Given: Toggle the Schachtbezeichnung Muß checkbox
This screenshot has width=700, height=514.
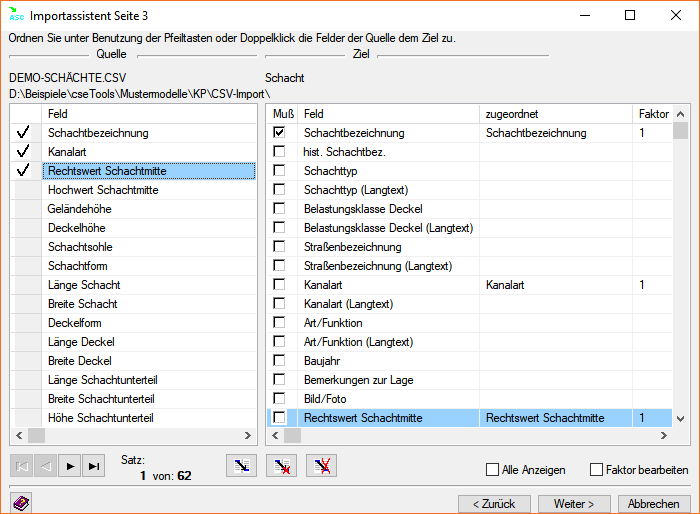Looking at the screenshot, I should pos(280,133).
